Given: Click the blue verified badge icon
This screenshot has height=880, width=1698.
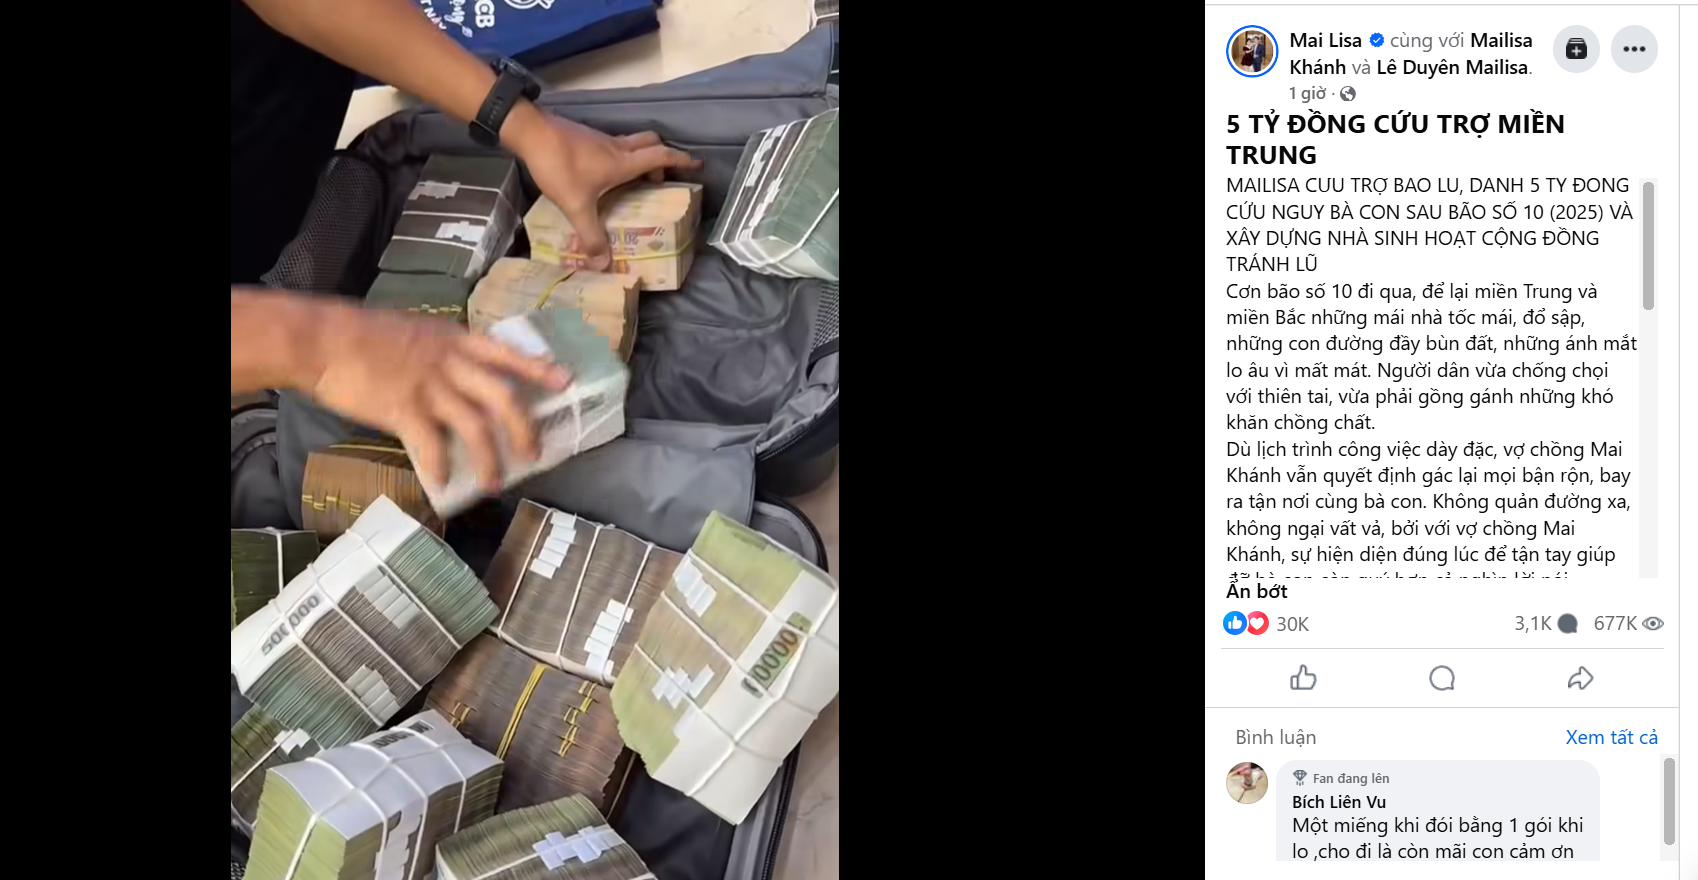Looking at the screenshot, I should (1377, 40).
